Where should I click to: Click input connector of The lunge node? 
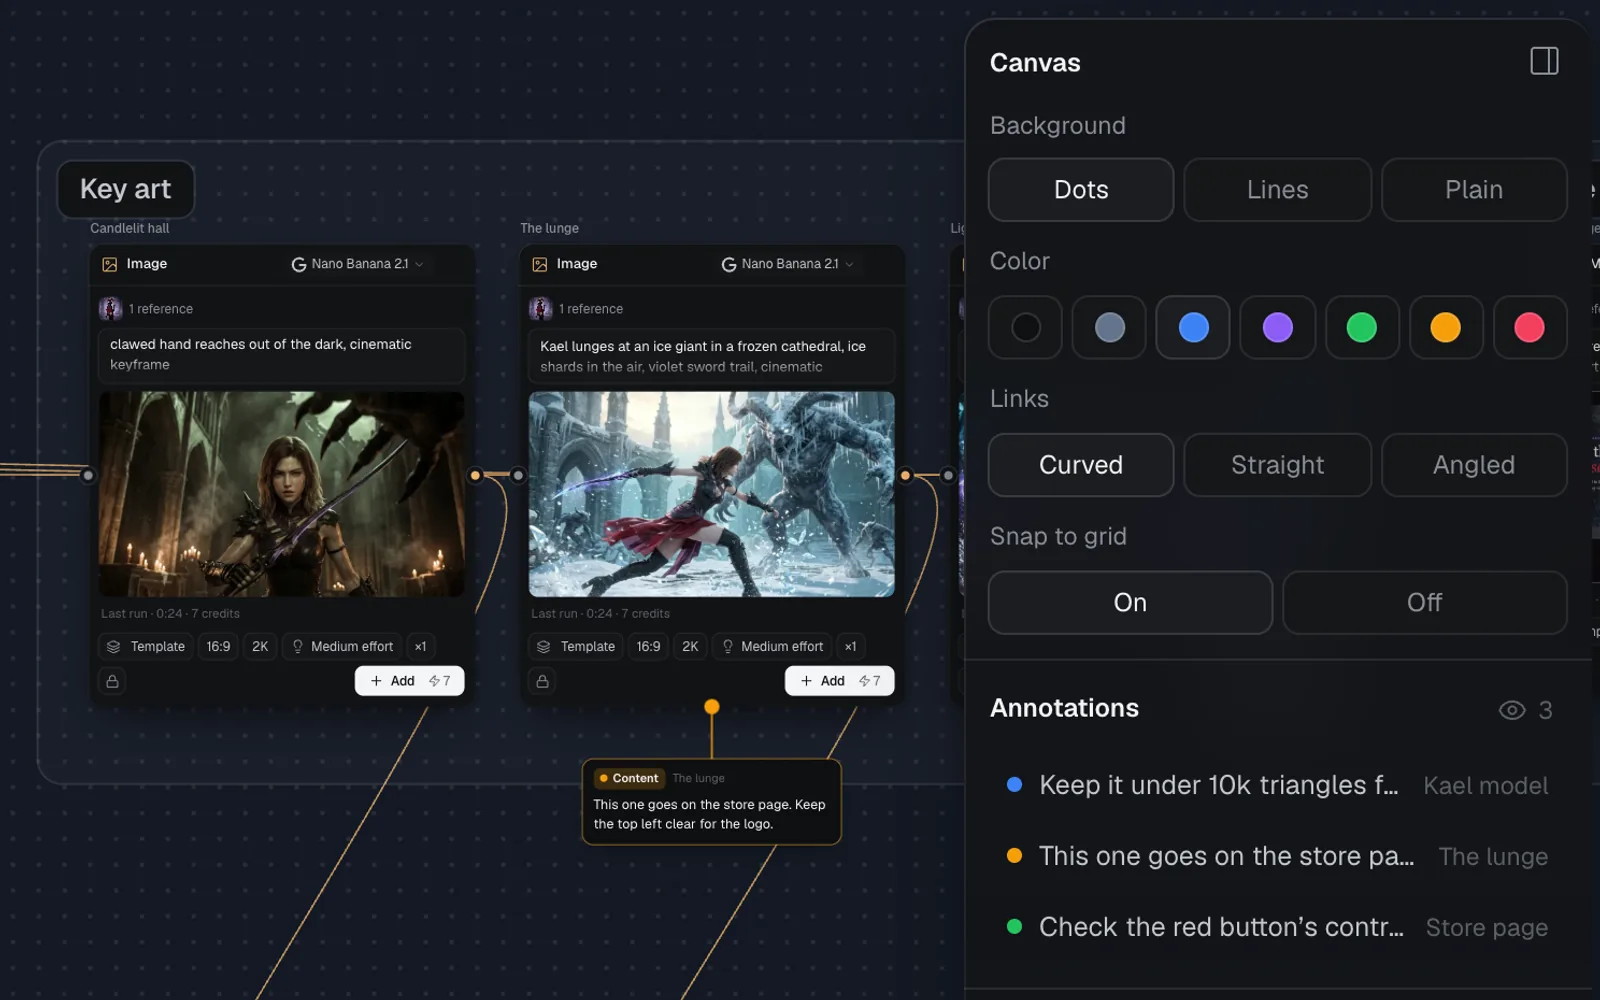point(518,475)
